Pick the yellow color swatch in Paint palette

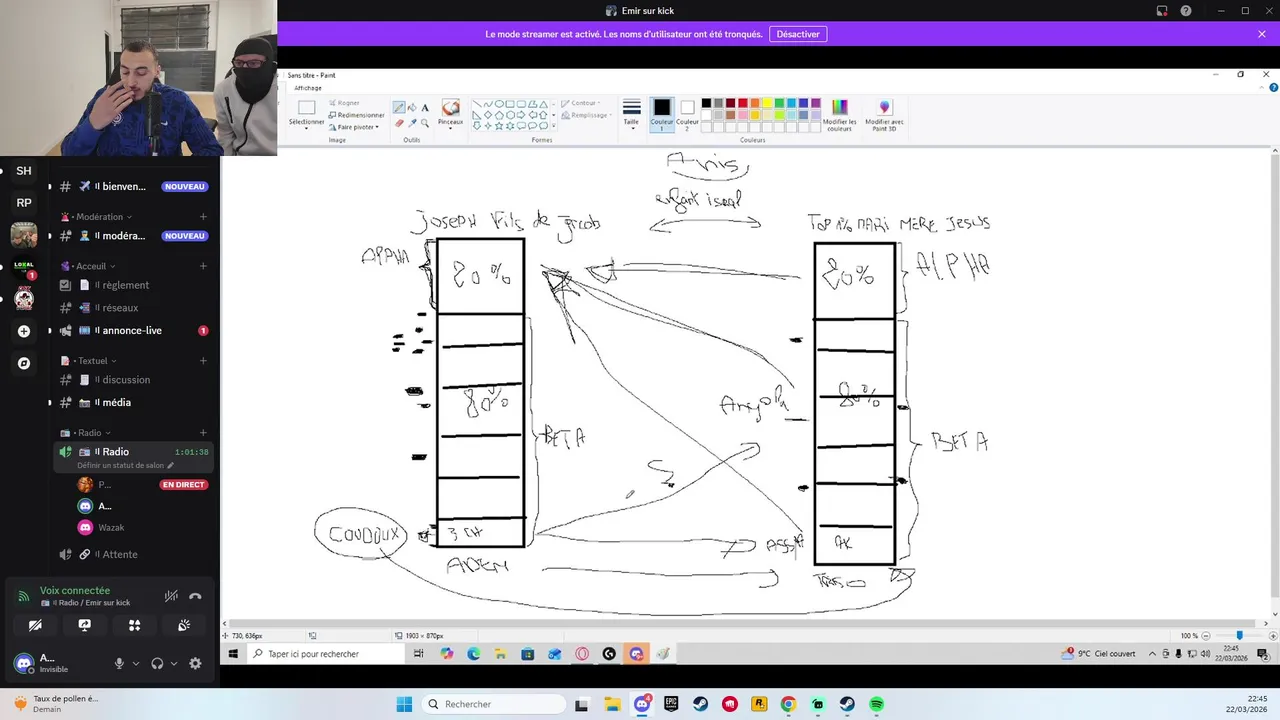(x=767, y=103)
